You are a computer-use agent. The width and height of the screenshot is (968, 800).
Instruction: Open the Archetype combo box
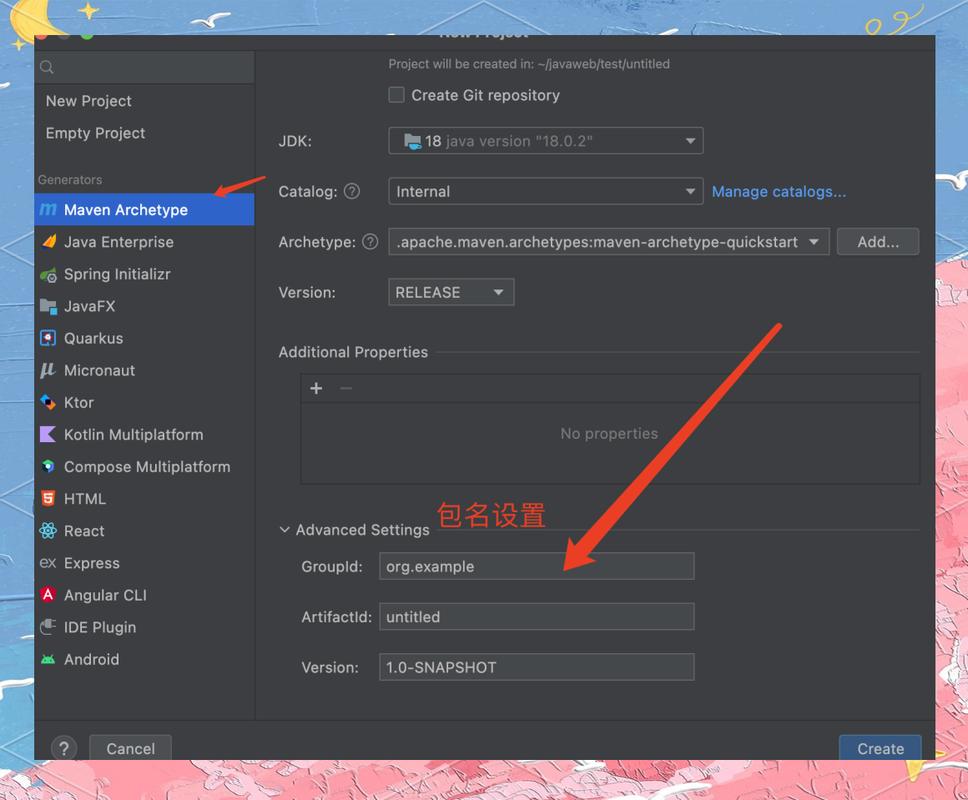609,242
